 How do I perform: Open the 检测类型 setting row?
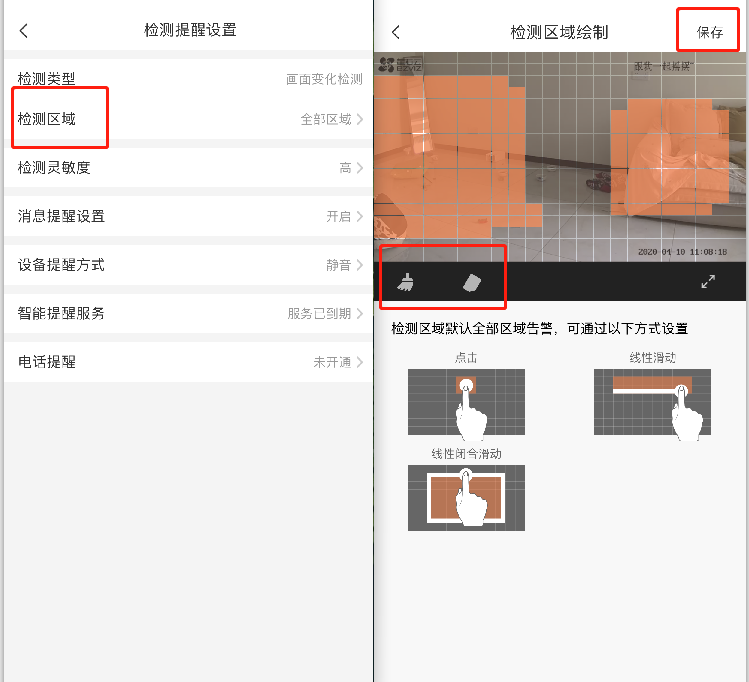tap(188, 79)
